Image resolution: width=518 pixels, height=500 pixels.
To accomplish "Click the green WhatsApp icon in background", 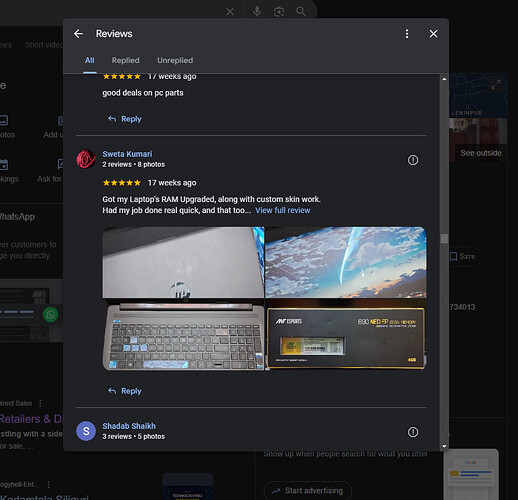I will pos(51,314).
